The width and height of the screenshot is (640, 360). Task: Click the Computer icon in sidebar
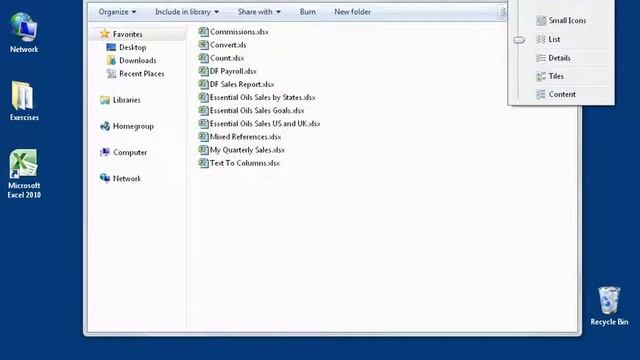pyautogui.click(x=105, y=152)
